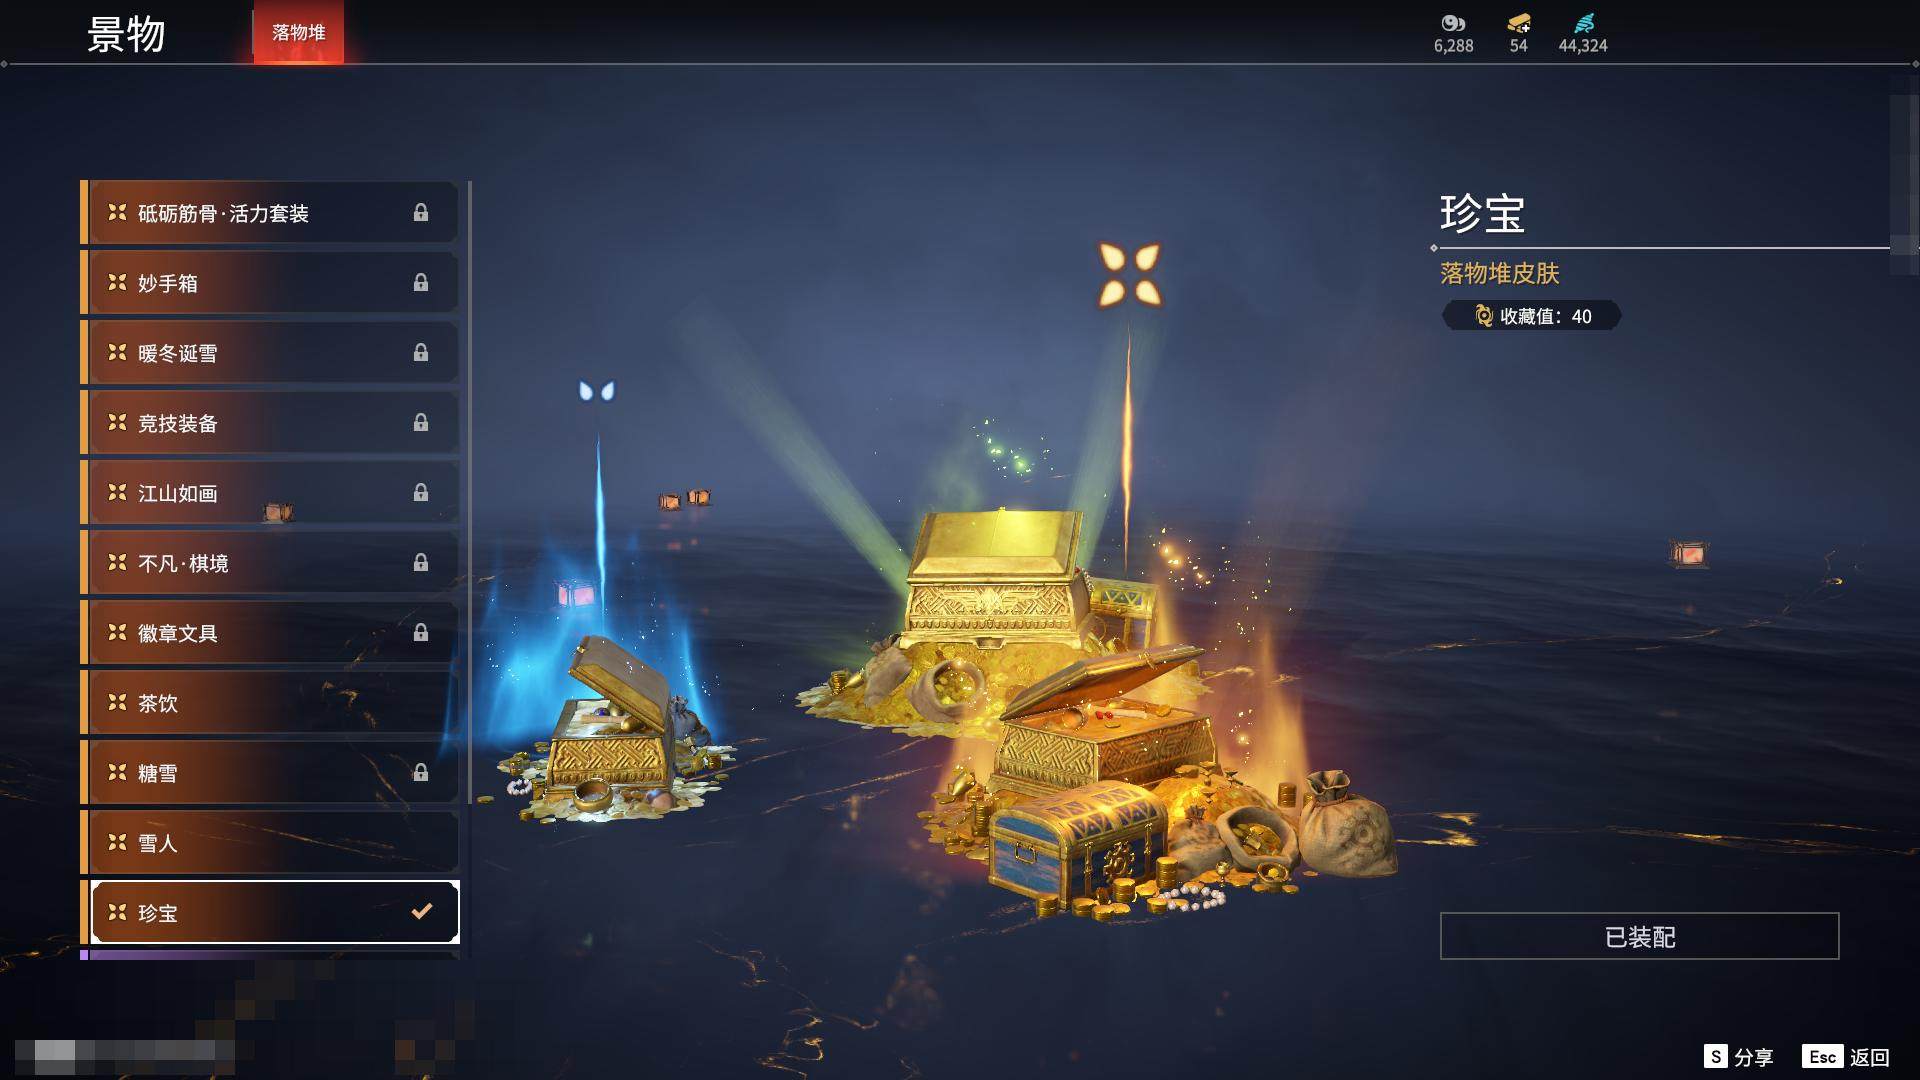The image size is (1920, 1080).
Task: Click the teal feather currency icon
Action: coord(1584,23)
